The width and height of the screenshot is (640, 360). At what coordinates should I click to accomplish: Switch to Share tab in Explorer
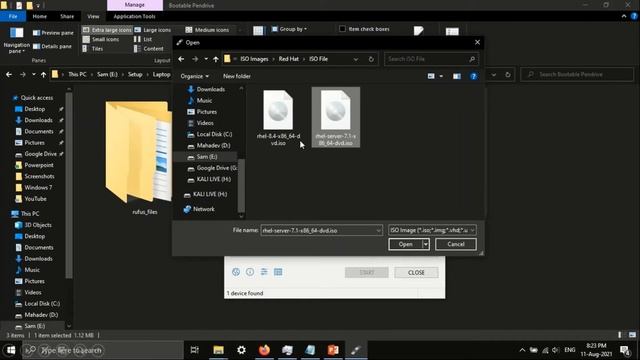(x=67, y=16)
